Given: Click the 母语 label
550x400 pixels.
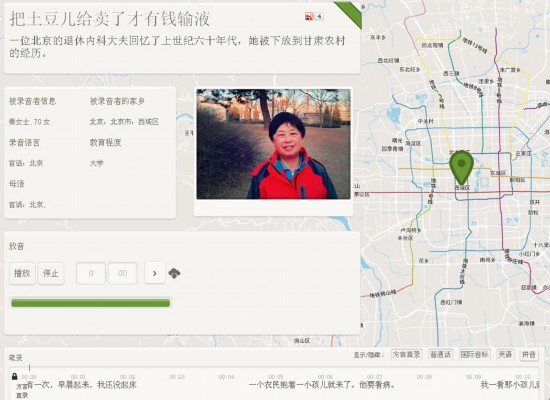Looking at the screenshot, I should [x=16, y=184].
